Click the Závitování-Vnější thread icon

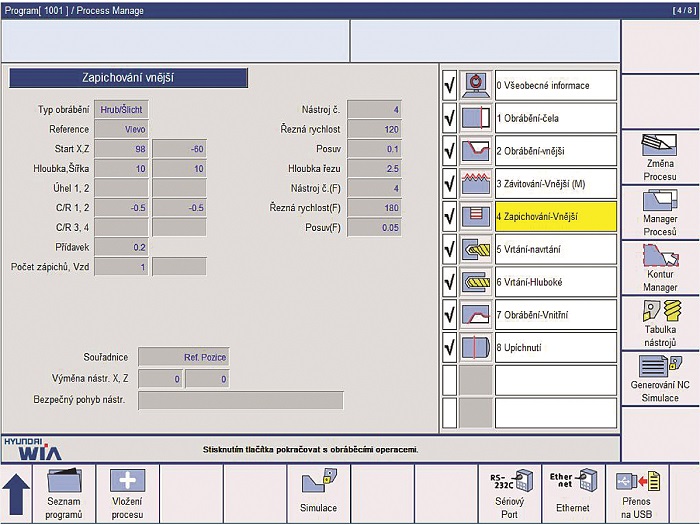[476, 183]
